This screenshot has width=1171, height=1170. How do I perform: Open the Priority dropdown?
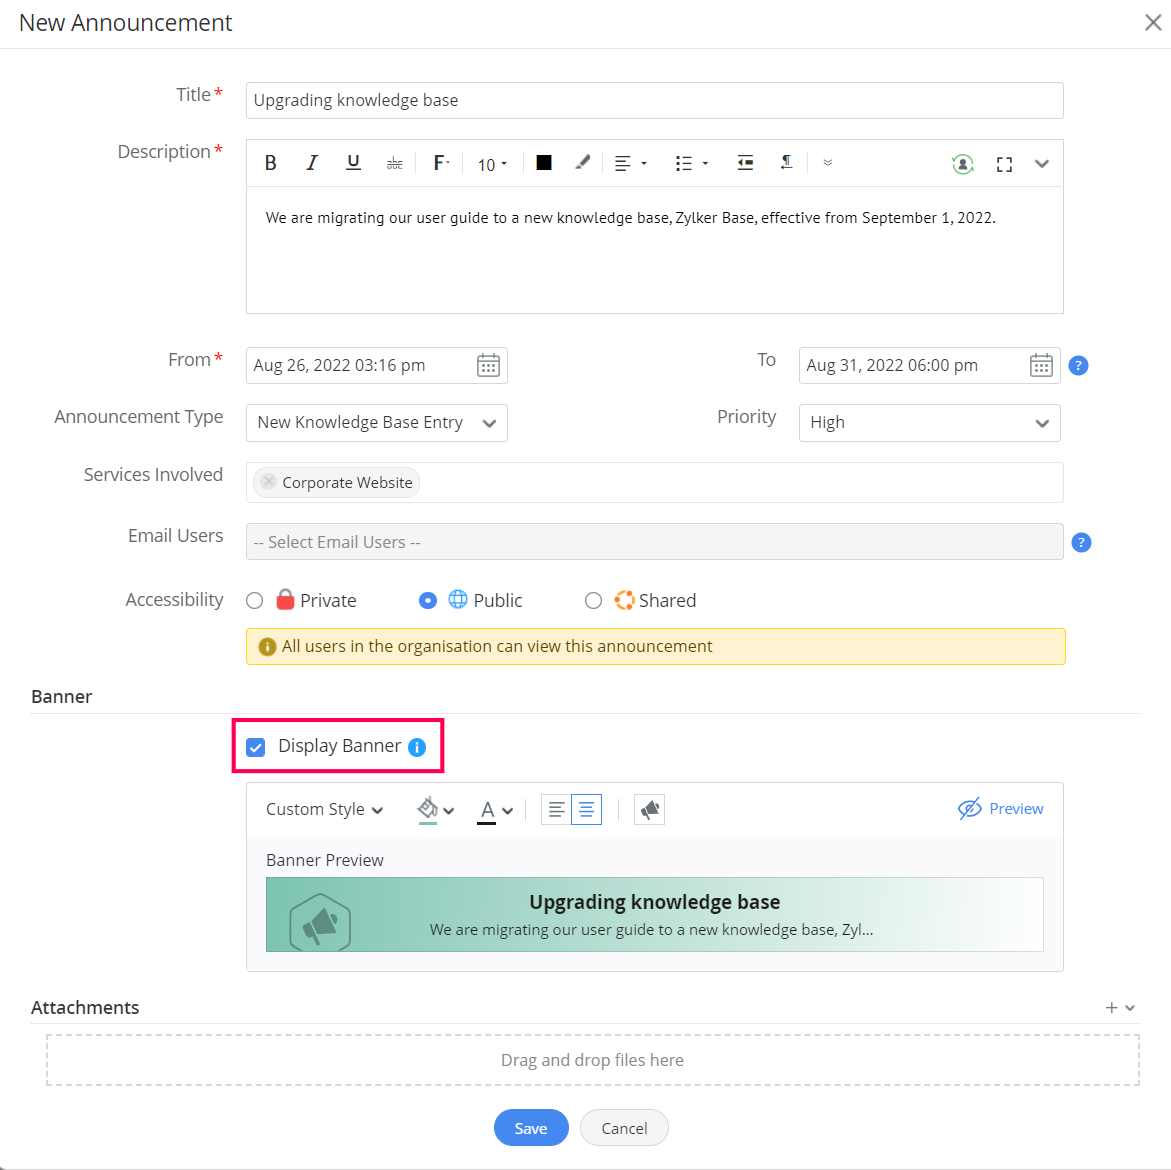[x=929, y=423]
